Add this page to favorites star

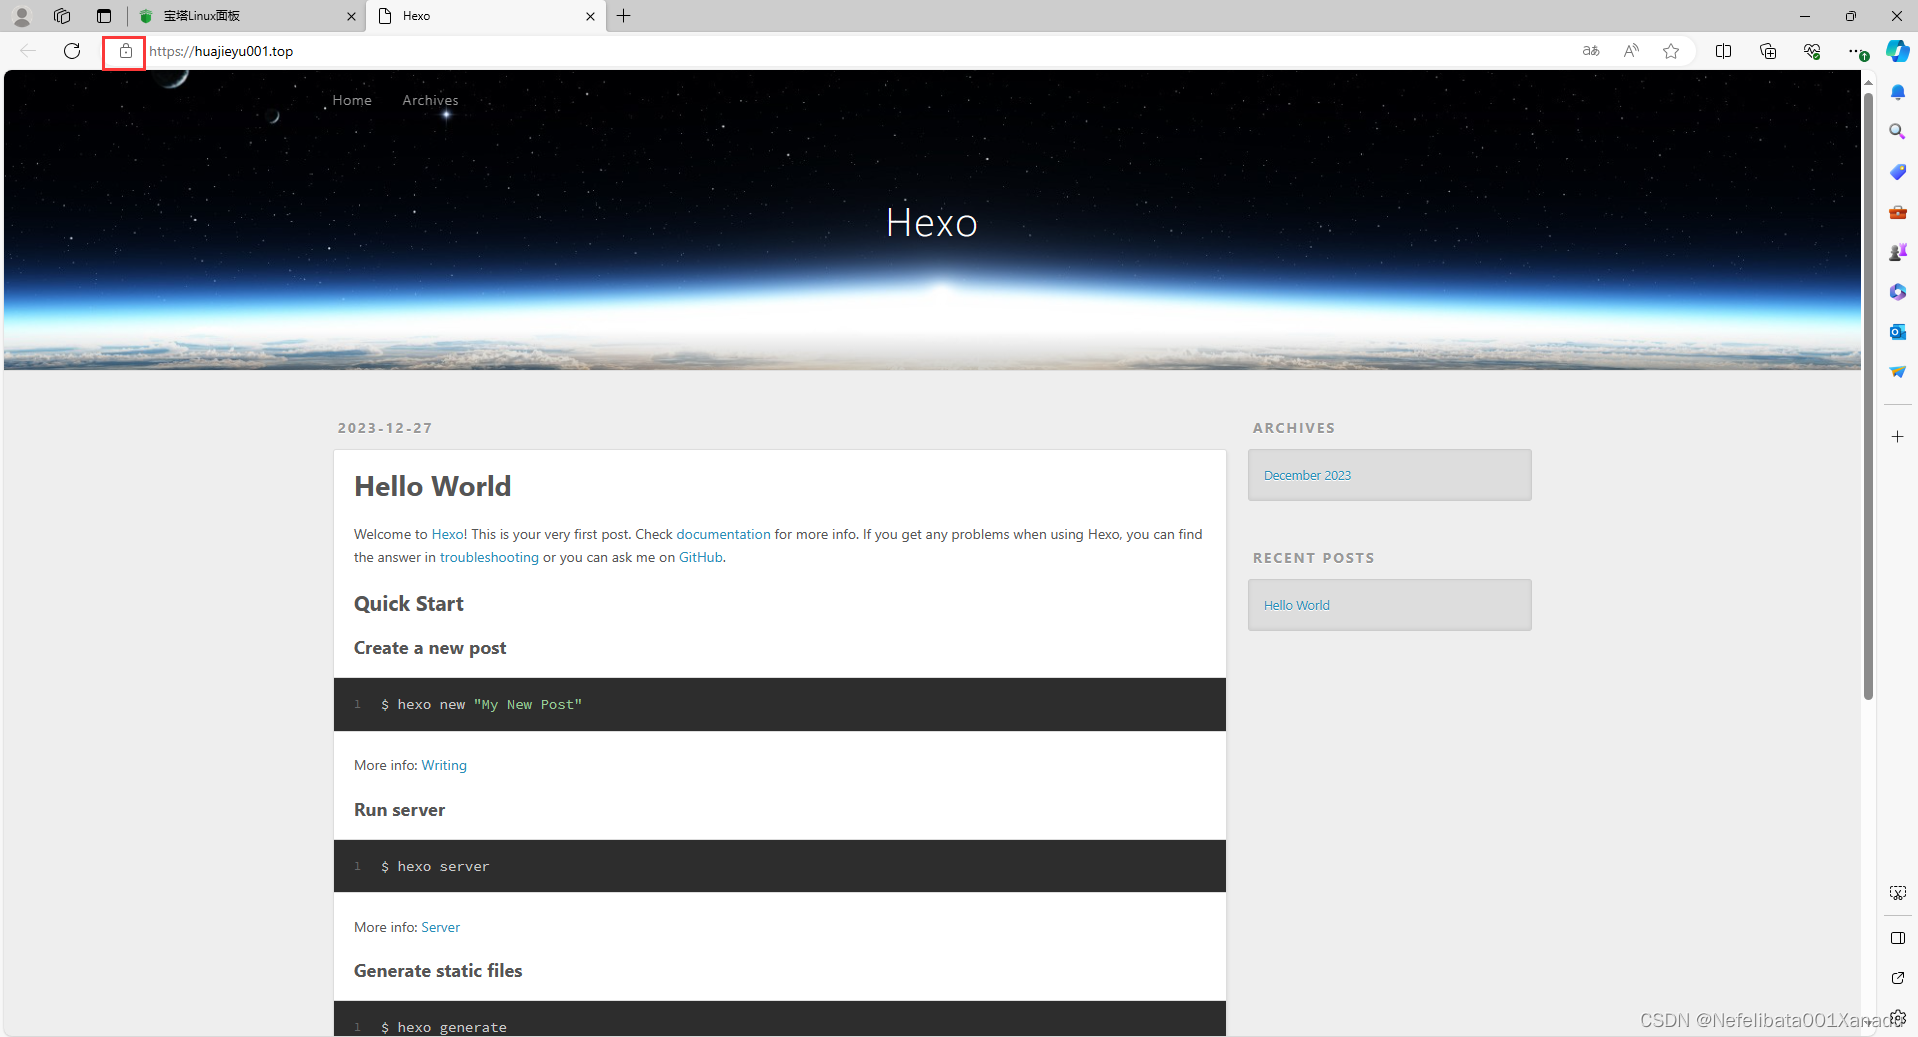[1671, 51]
